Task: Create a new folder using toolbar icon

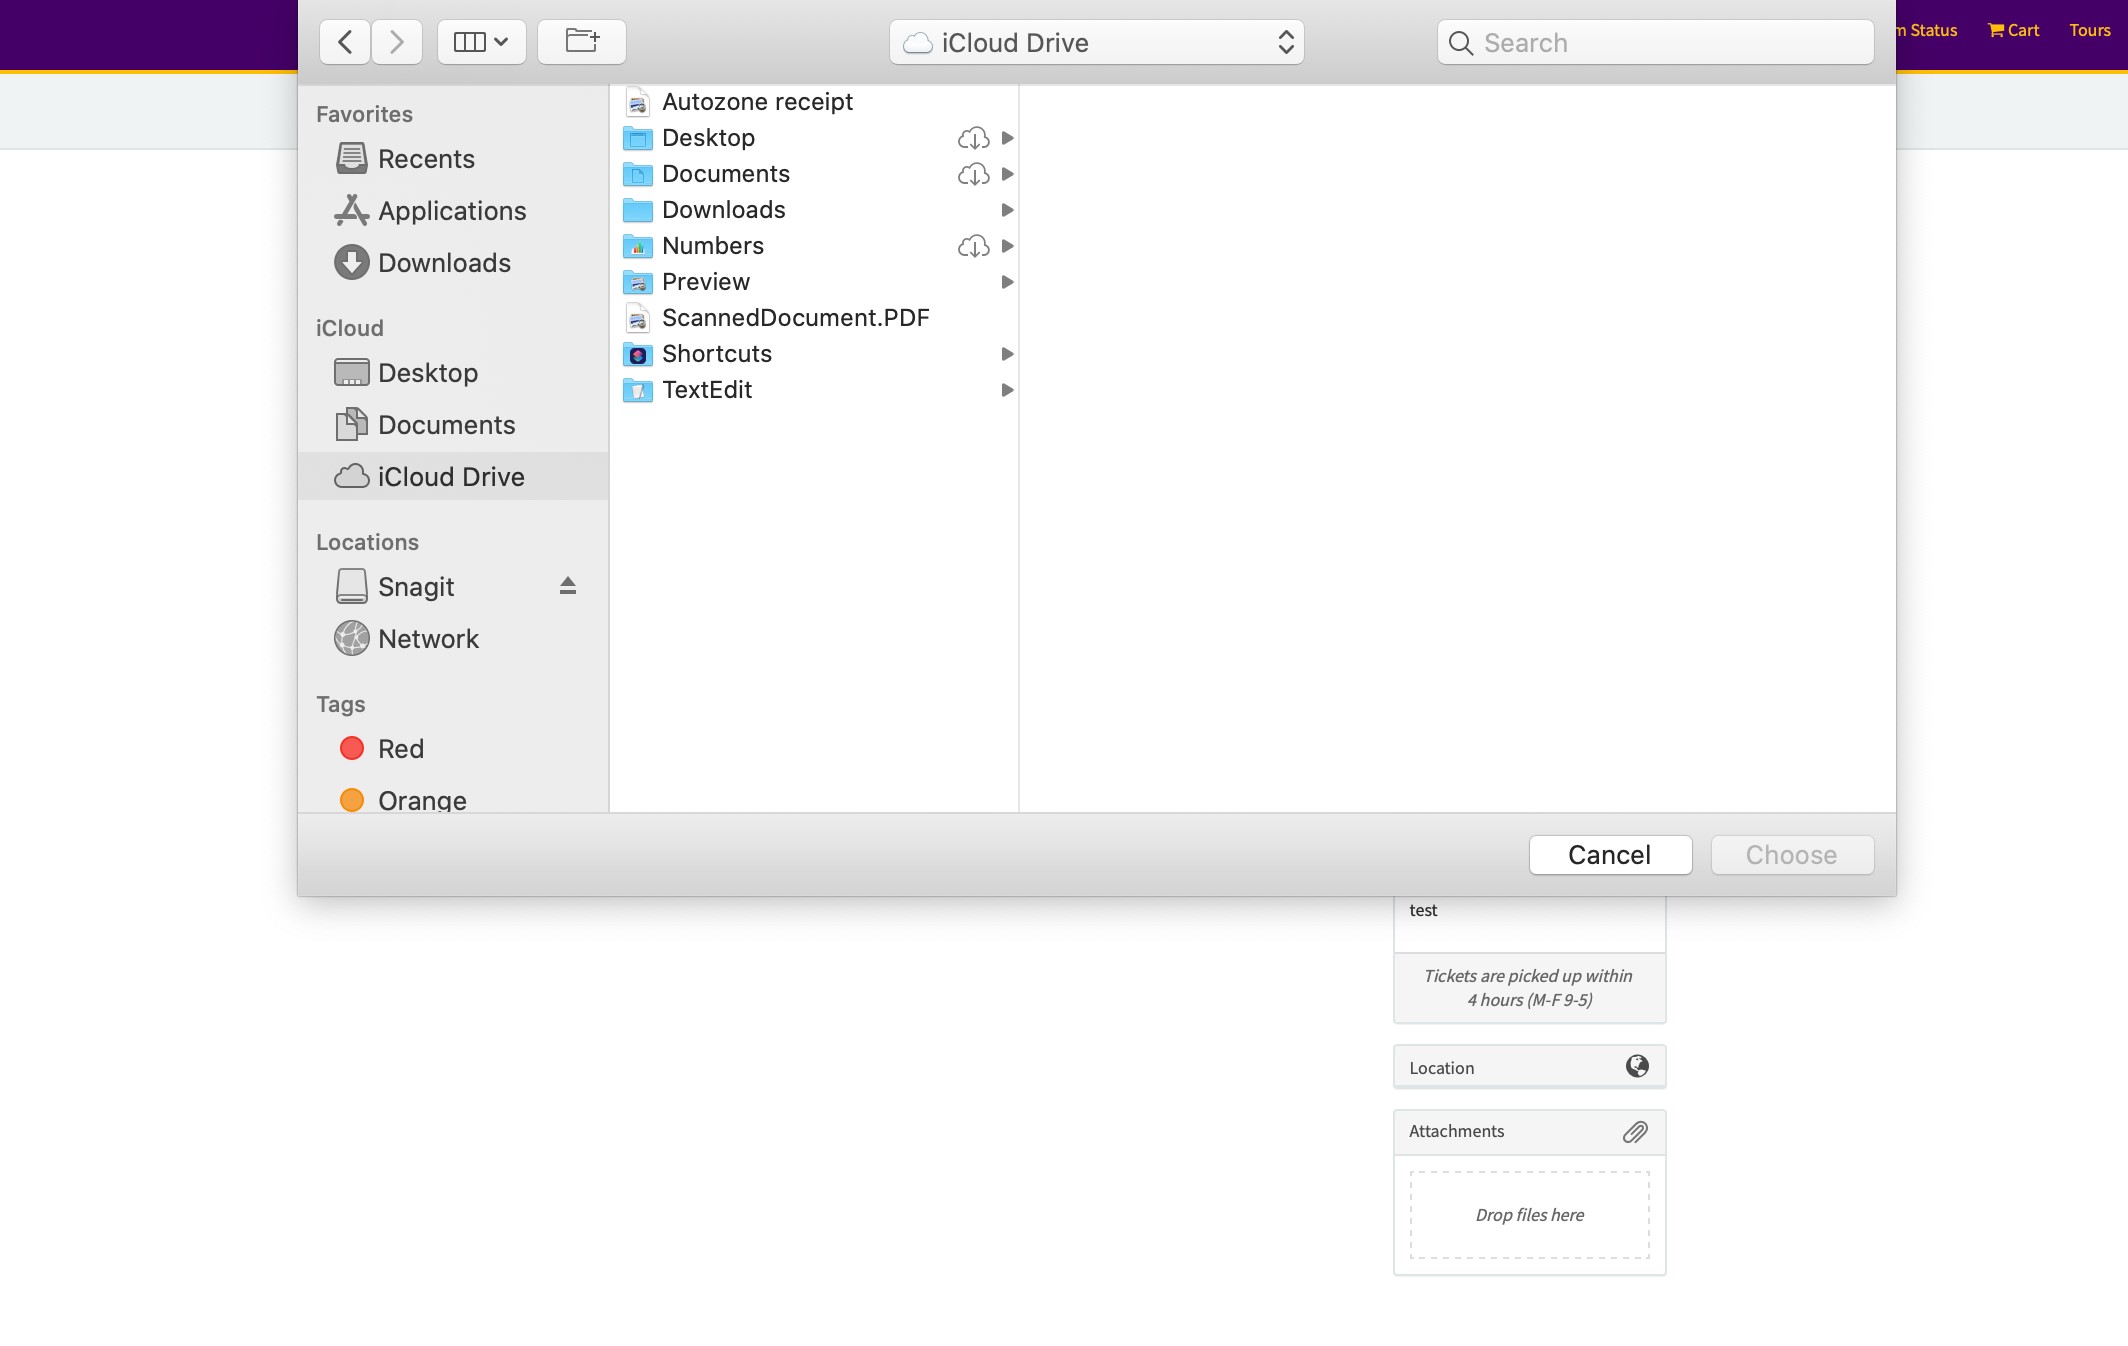Action: coord(582,42)
